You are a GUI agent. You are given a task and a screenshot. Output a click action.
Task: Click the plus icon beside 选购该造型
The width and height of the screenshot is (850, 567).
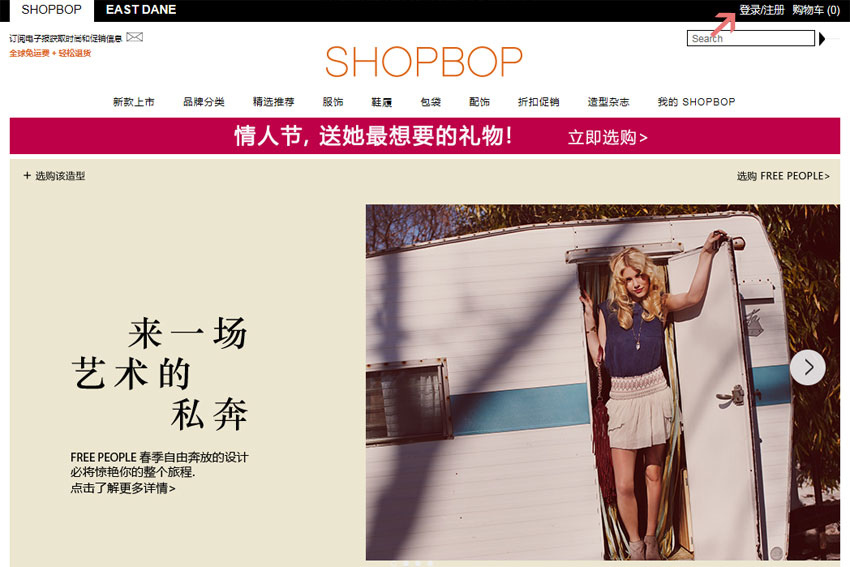(x=27, y=175)
